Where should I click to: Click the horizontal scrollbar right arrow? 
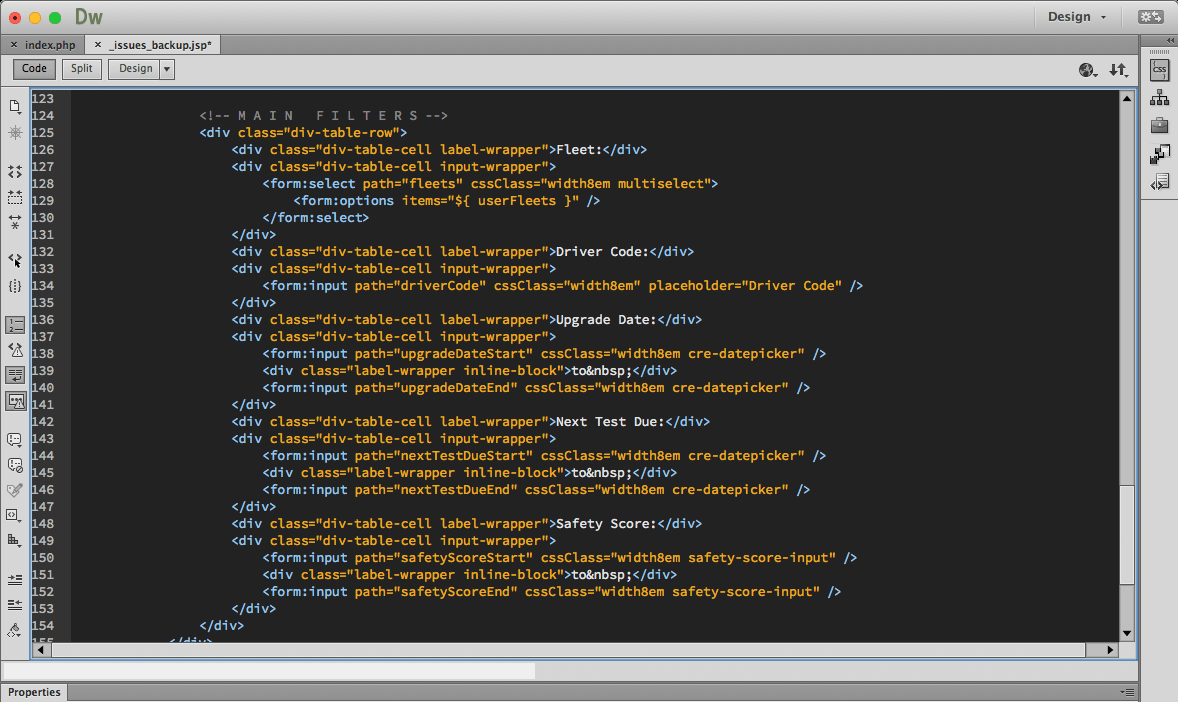(1110, 650)
